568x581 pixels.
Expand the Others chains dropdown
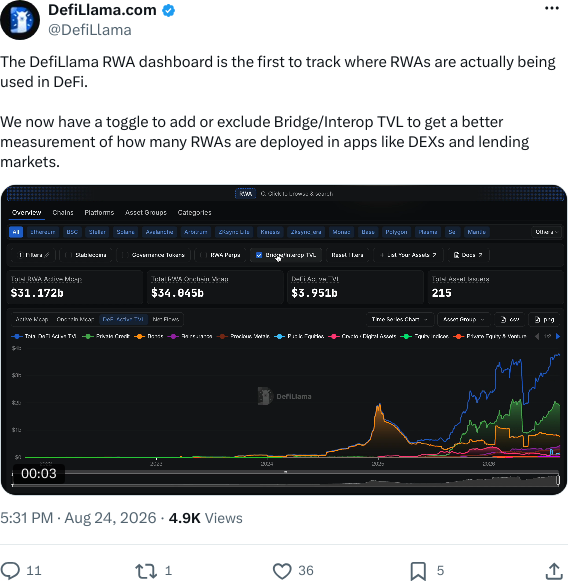546,232
